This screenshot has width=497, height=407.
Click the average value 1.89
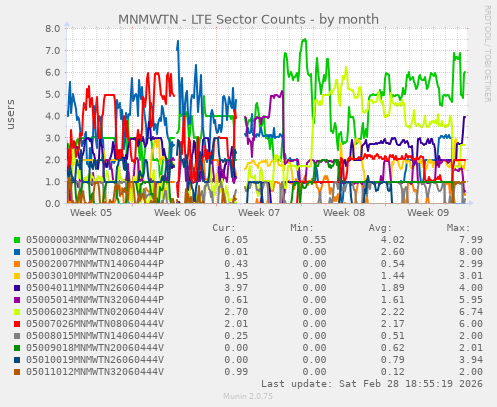coord(393,288)
